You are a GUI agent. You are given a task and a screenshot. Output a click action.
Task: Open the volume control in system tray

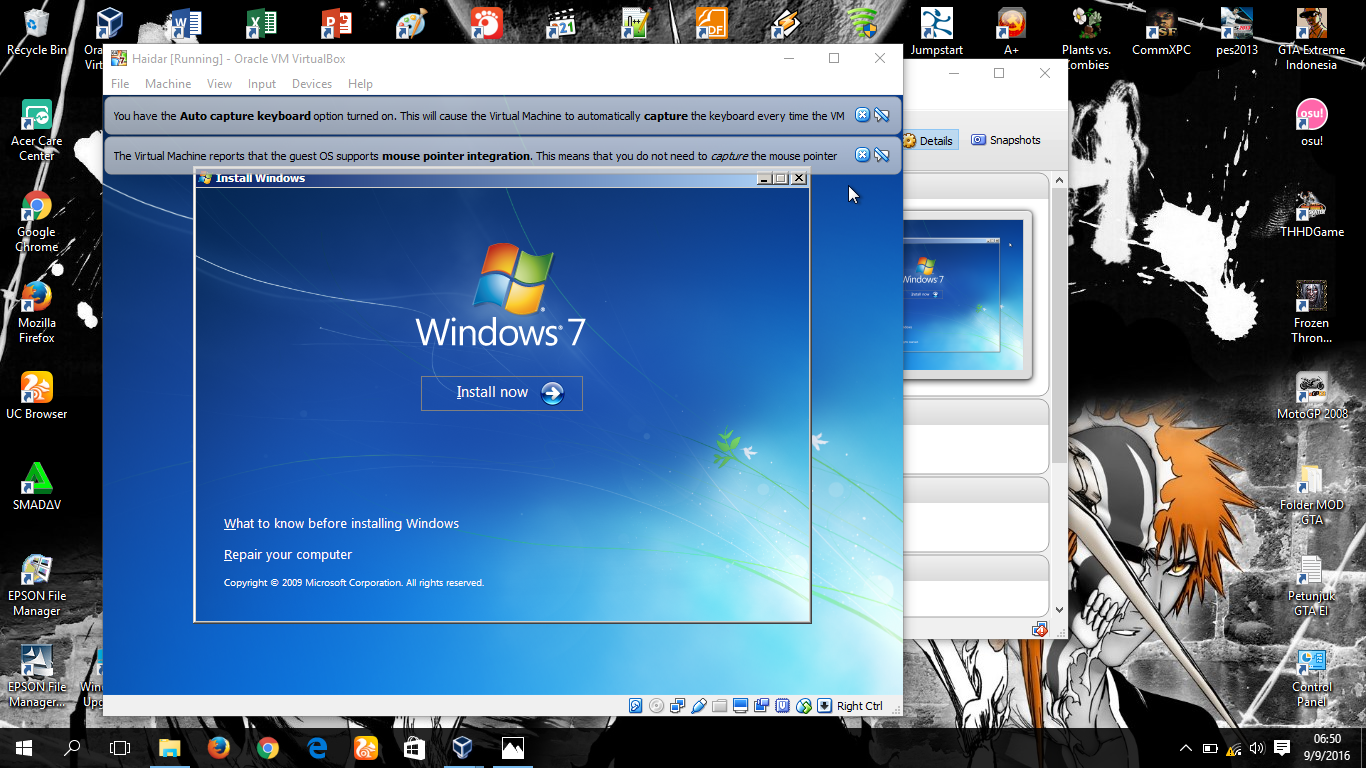pos(1256,747)
